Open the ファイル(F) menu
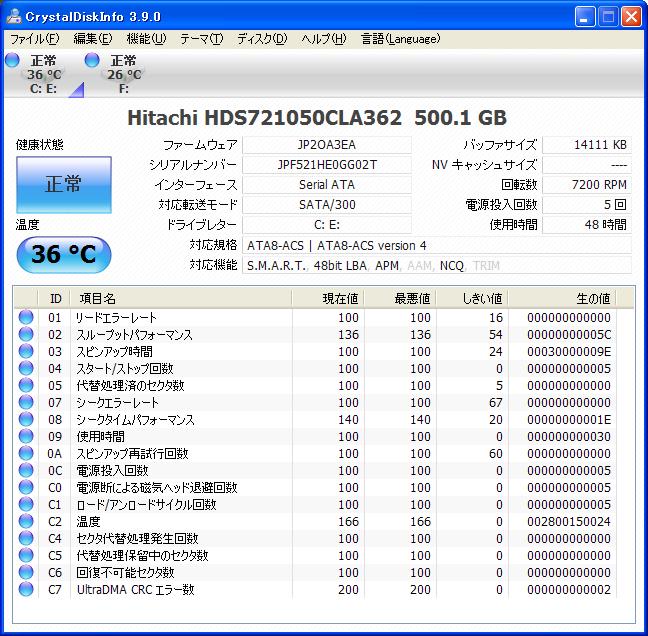The height and width of the screenshot is (636, 648). pyautogui.click(x=35, y=39)
